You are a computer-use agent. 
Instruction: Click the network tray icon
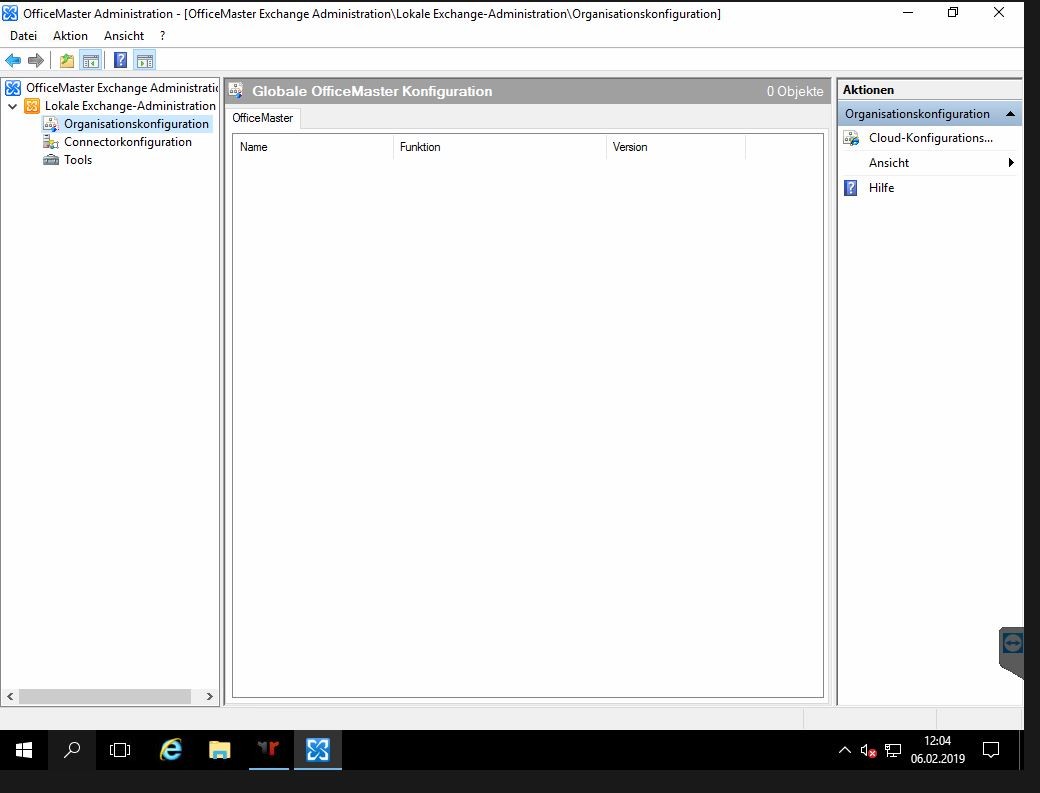(x=893, y=751)
